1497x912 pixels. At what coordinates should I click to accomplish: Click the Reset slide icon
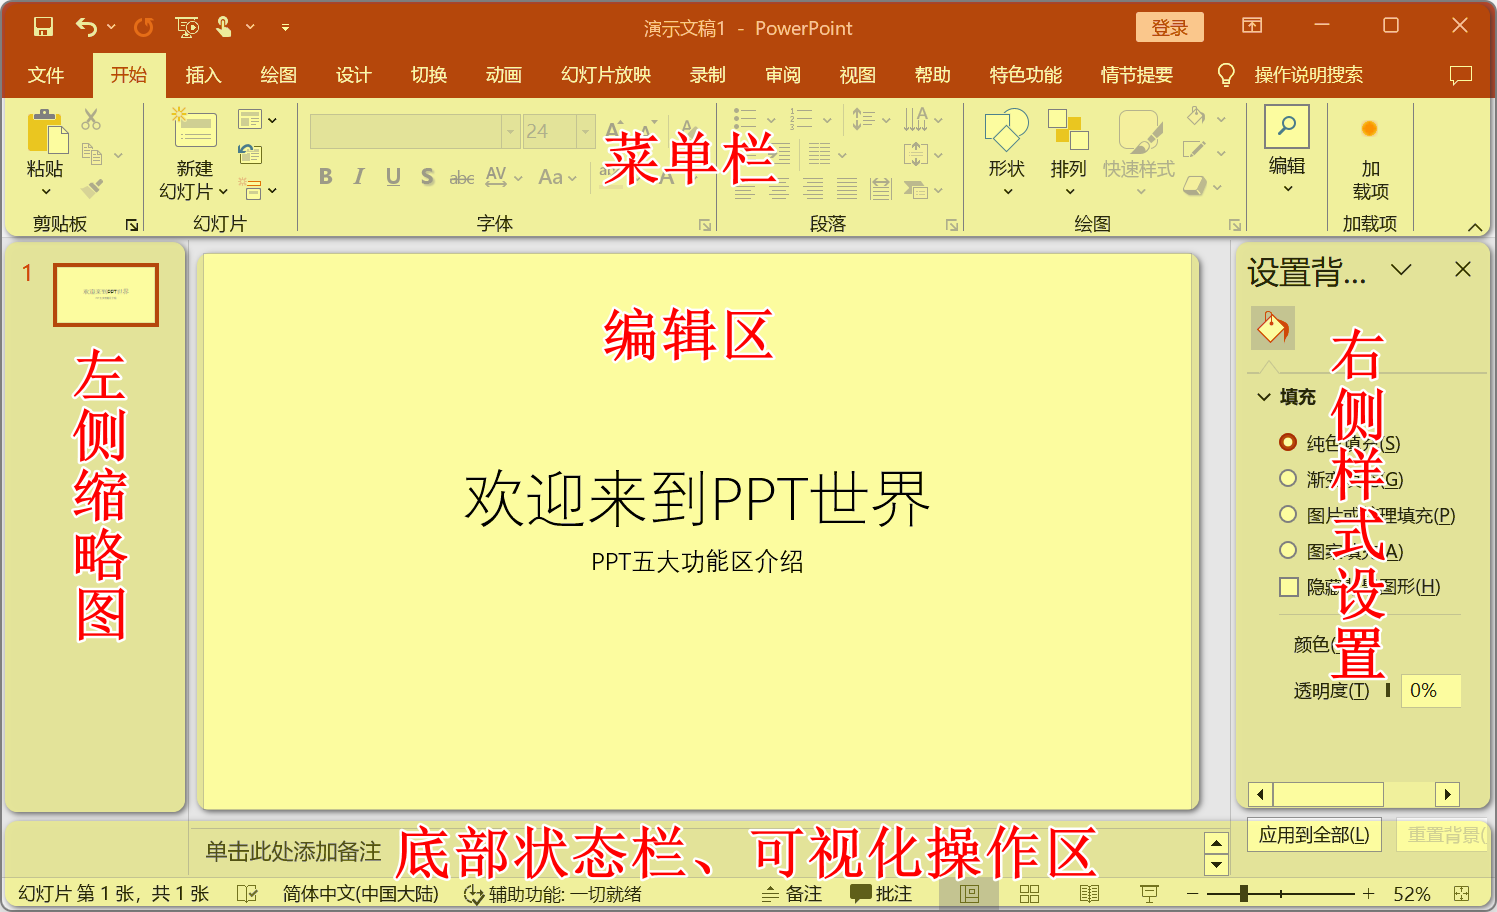coord(250,154)
